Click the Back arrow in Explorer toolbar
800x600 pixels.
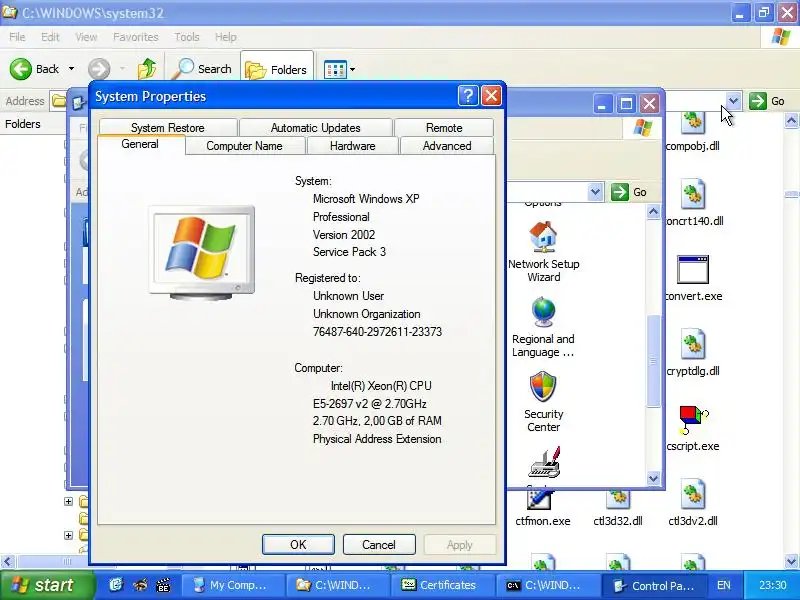pyautogui.click(x=20, y=69)
